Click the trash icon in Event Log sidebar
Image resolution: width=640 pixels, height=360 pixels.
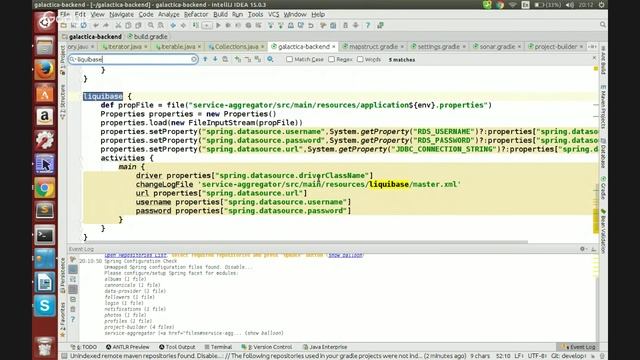(x=73, y=309)
